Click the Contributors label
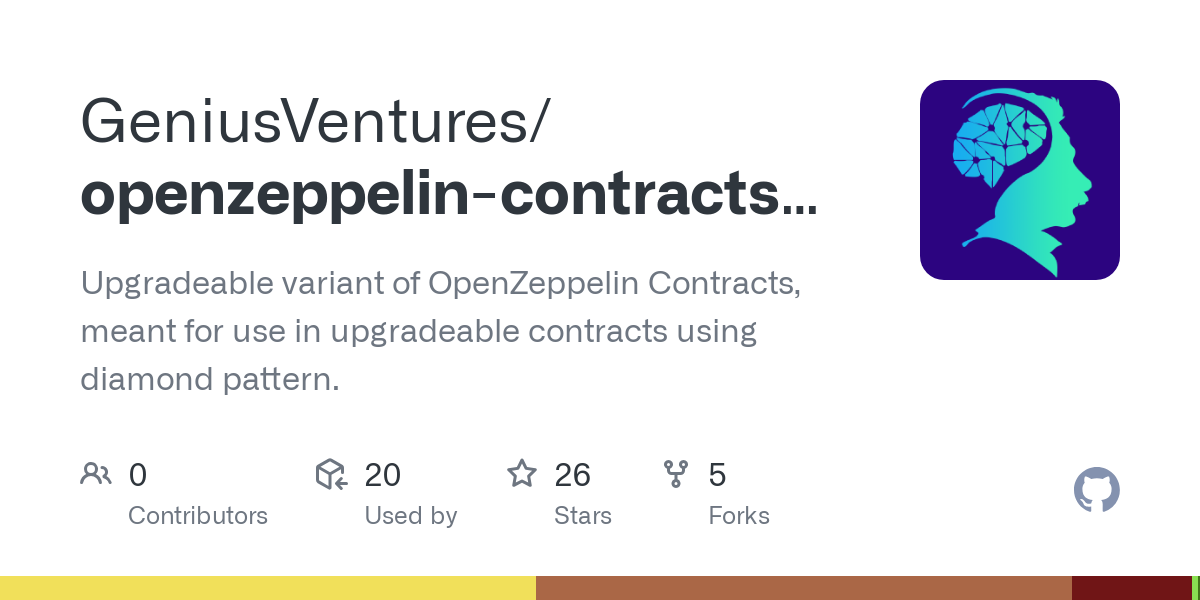The width and height of the screenshot is (1200, 600). click(198, 516)
